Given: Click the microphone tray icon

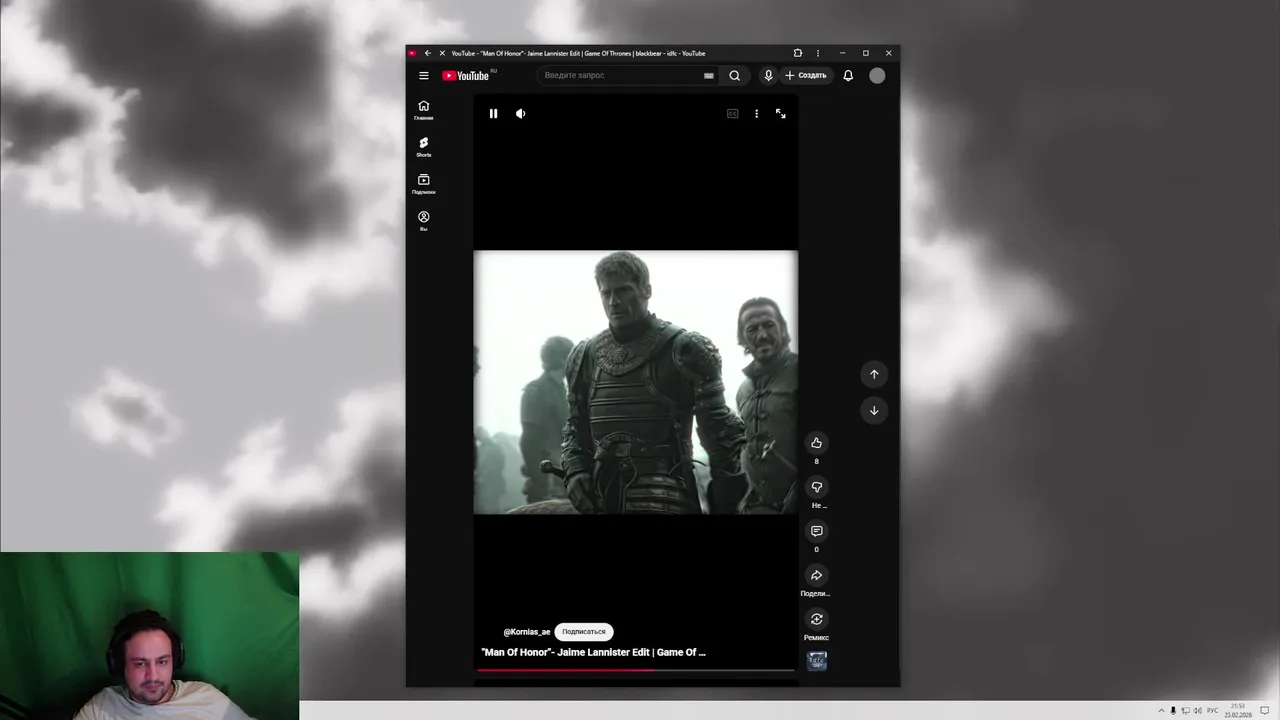Looking at the screenshot, I should pyautogui.click(x=1173, y=711).
